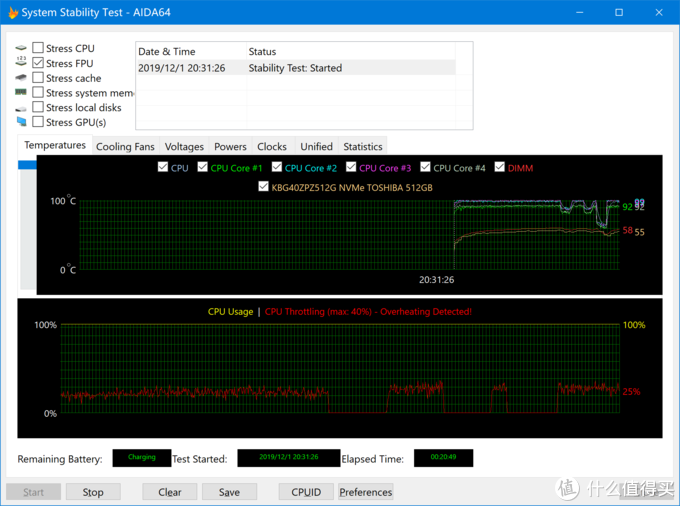
Task: Click the CPU chip icon beside Stress CPU
Action: pos(21,48)
